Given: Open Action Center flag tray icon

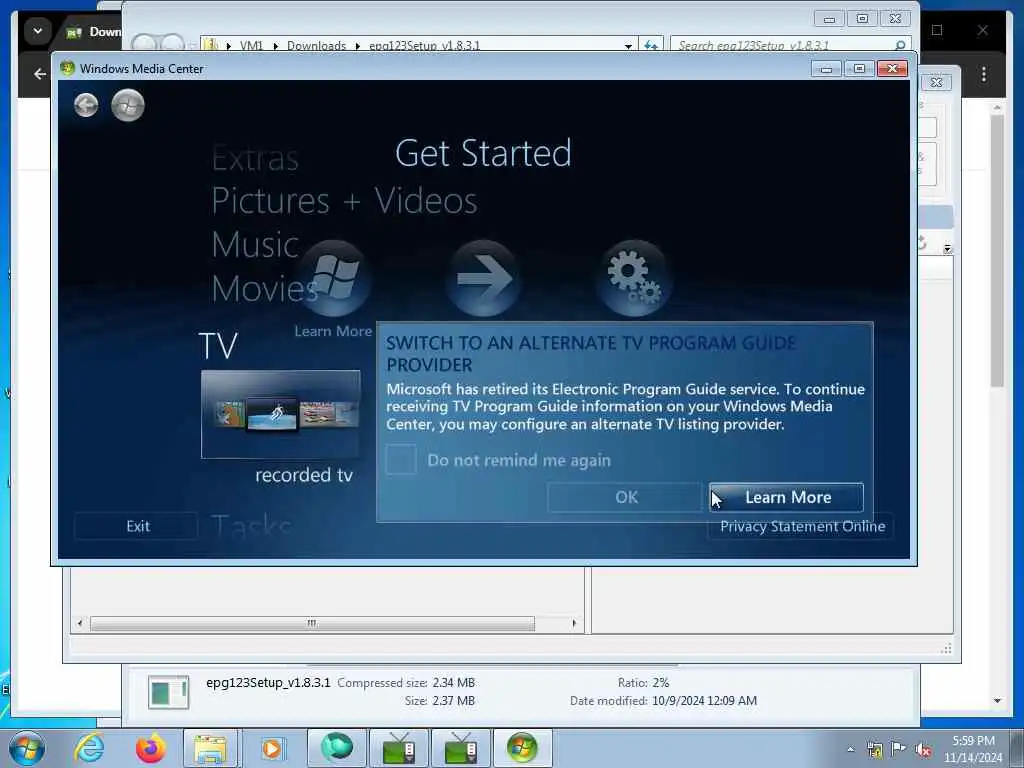Looking at the screenshot, I should click(899, 748).
